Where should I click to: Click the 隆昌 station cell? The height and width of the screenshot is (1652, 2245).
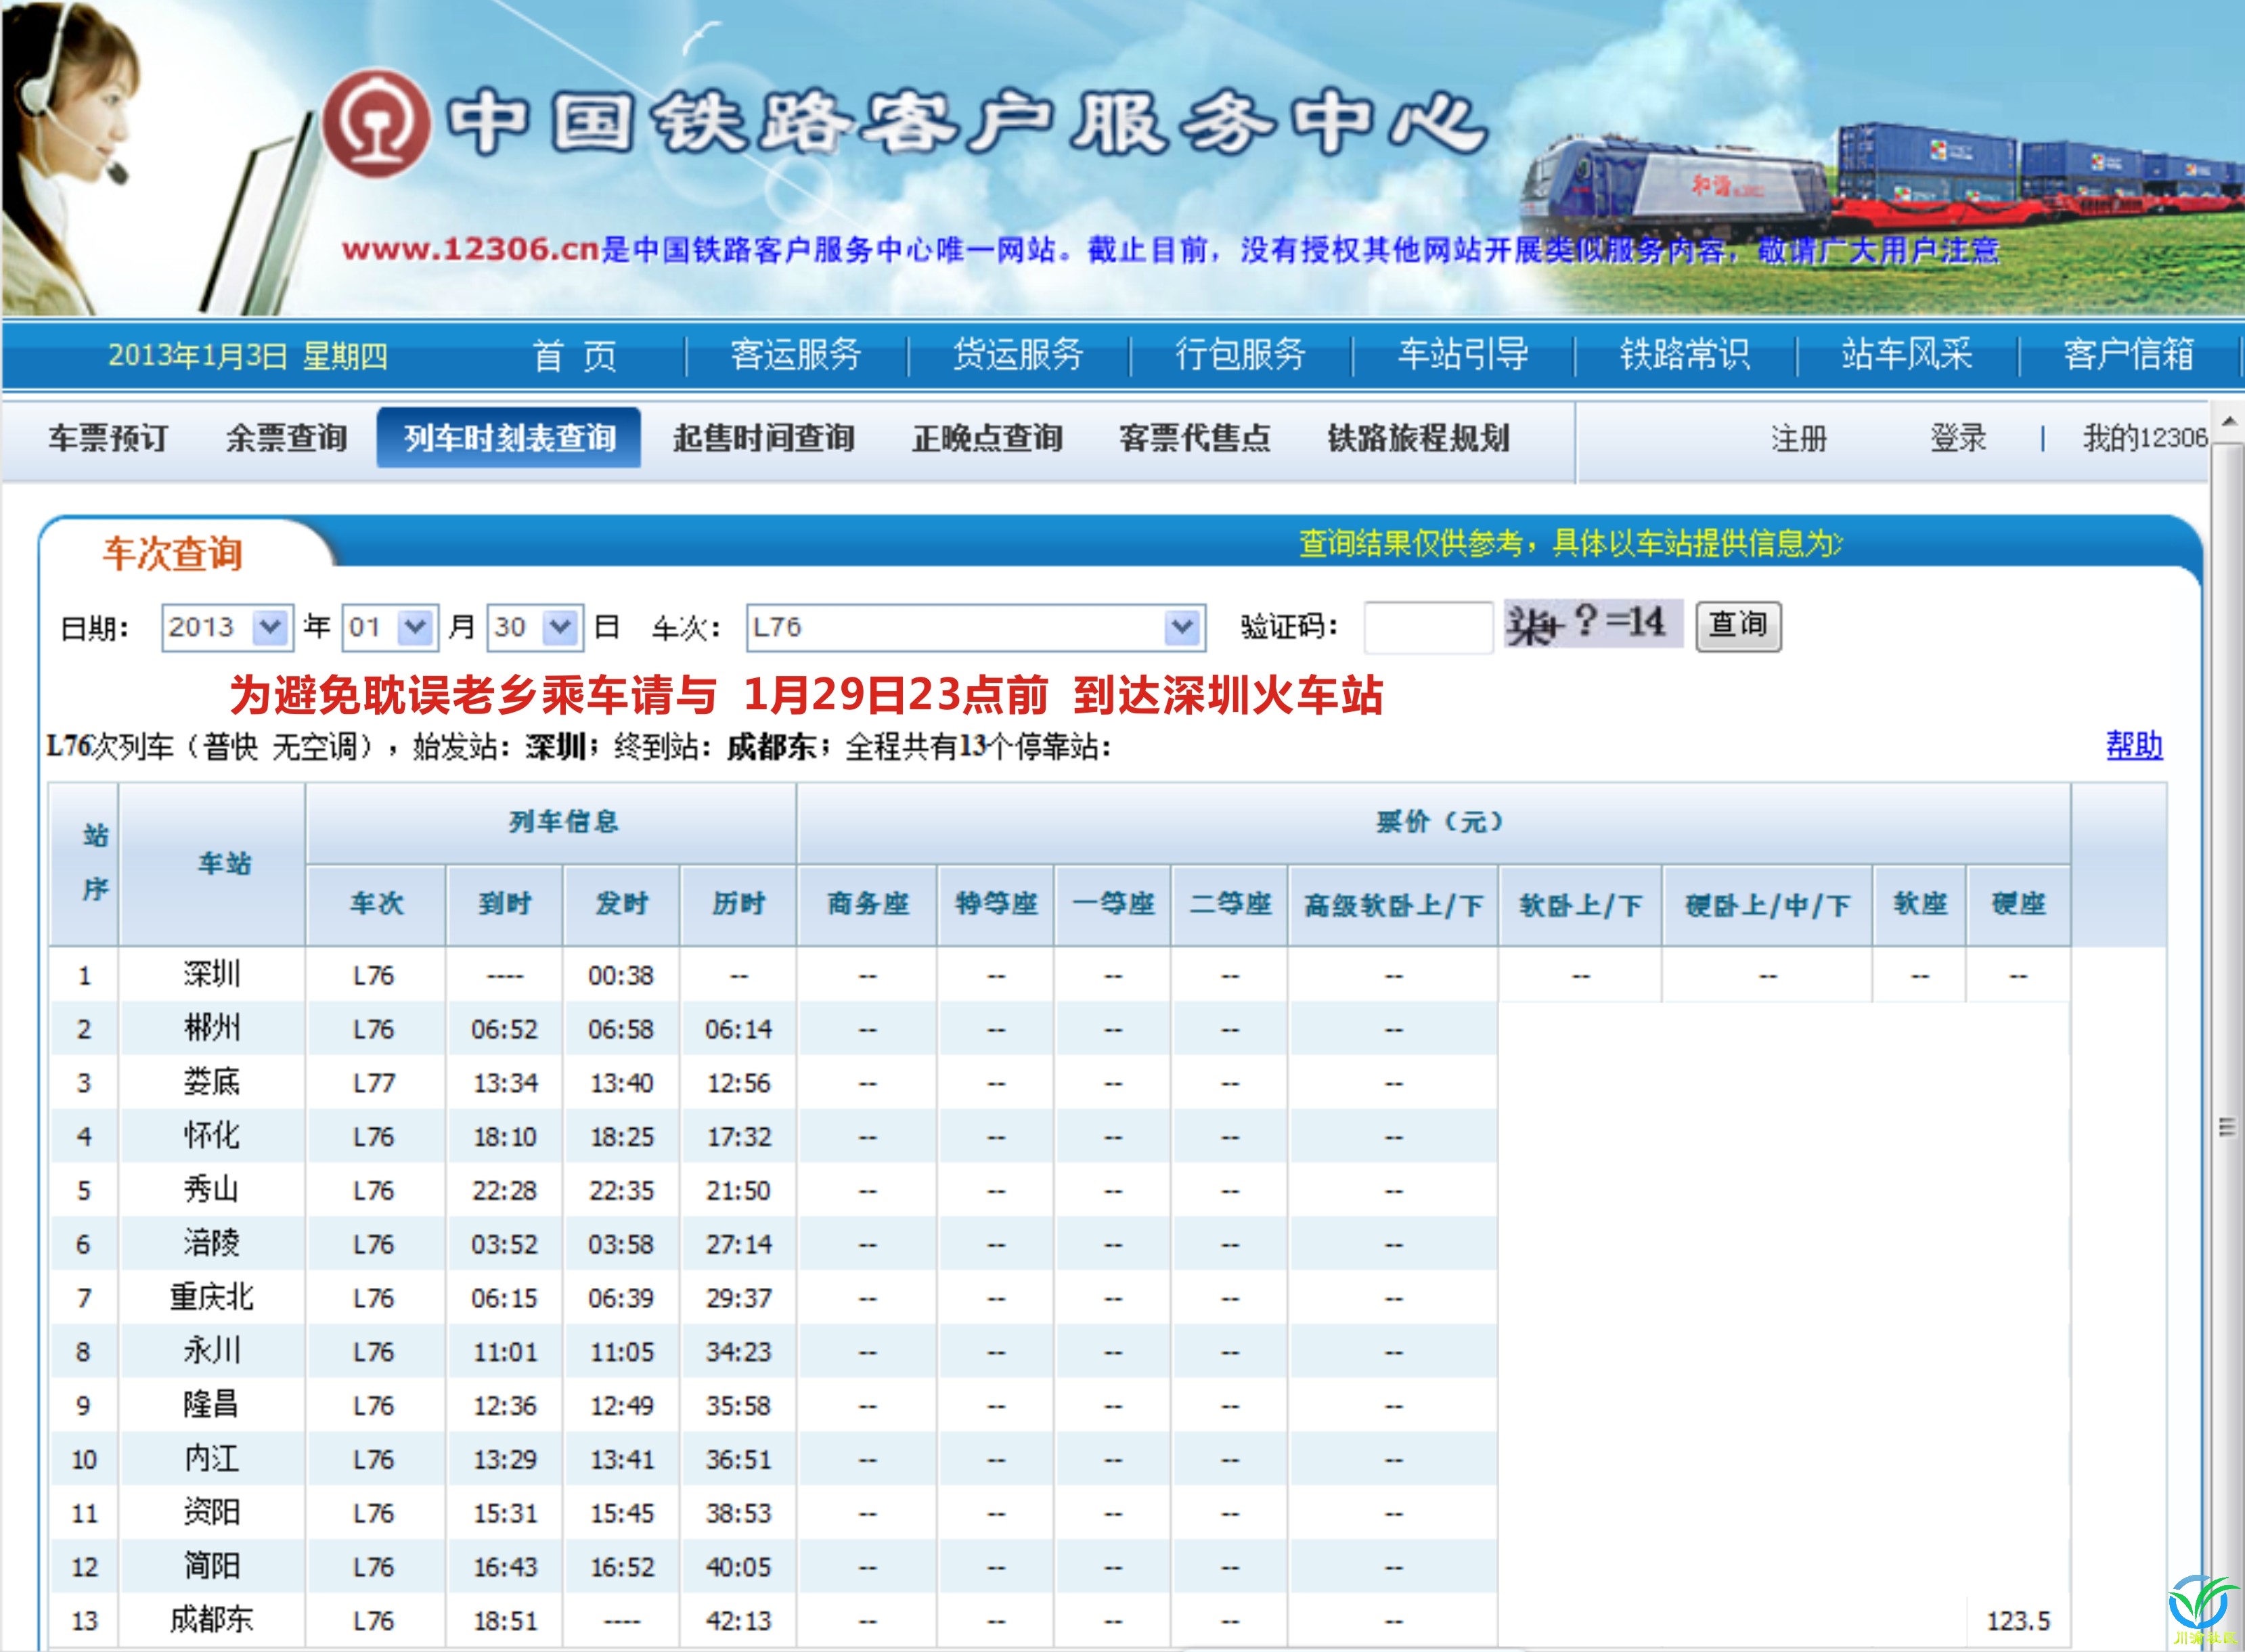click(x=212, y=1405)
